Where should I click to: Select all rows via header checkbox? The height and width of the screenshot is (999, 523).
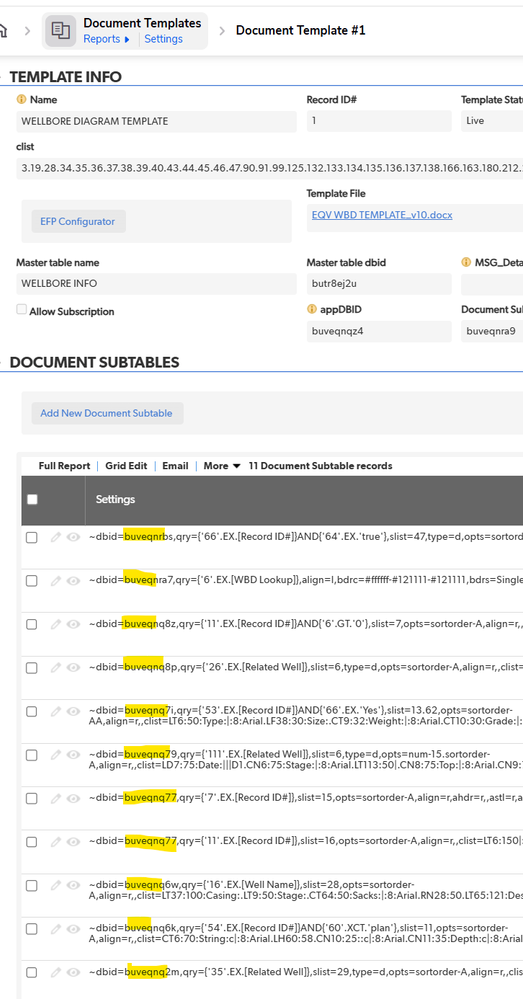[x=32, y=500]
